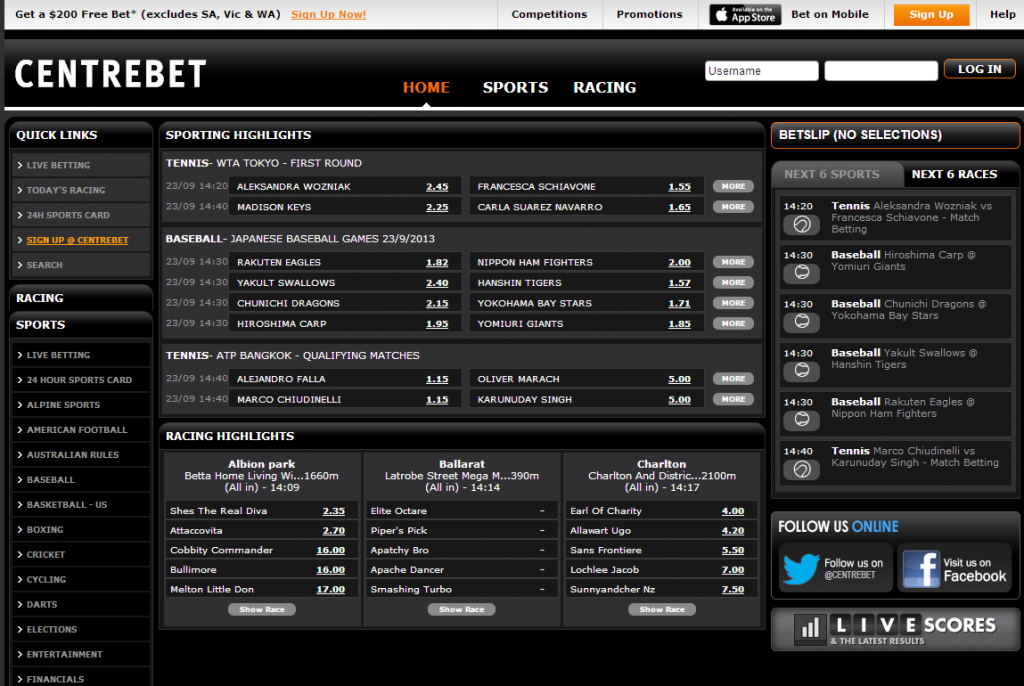Click the Centrebet logo
This screenshot has width=1024, height=686.
[110, 74]
